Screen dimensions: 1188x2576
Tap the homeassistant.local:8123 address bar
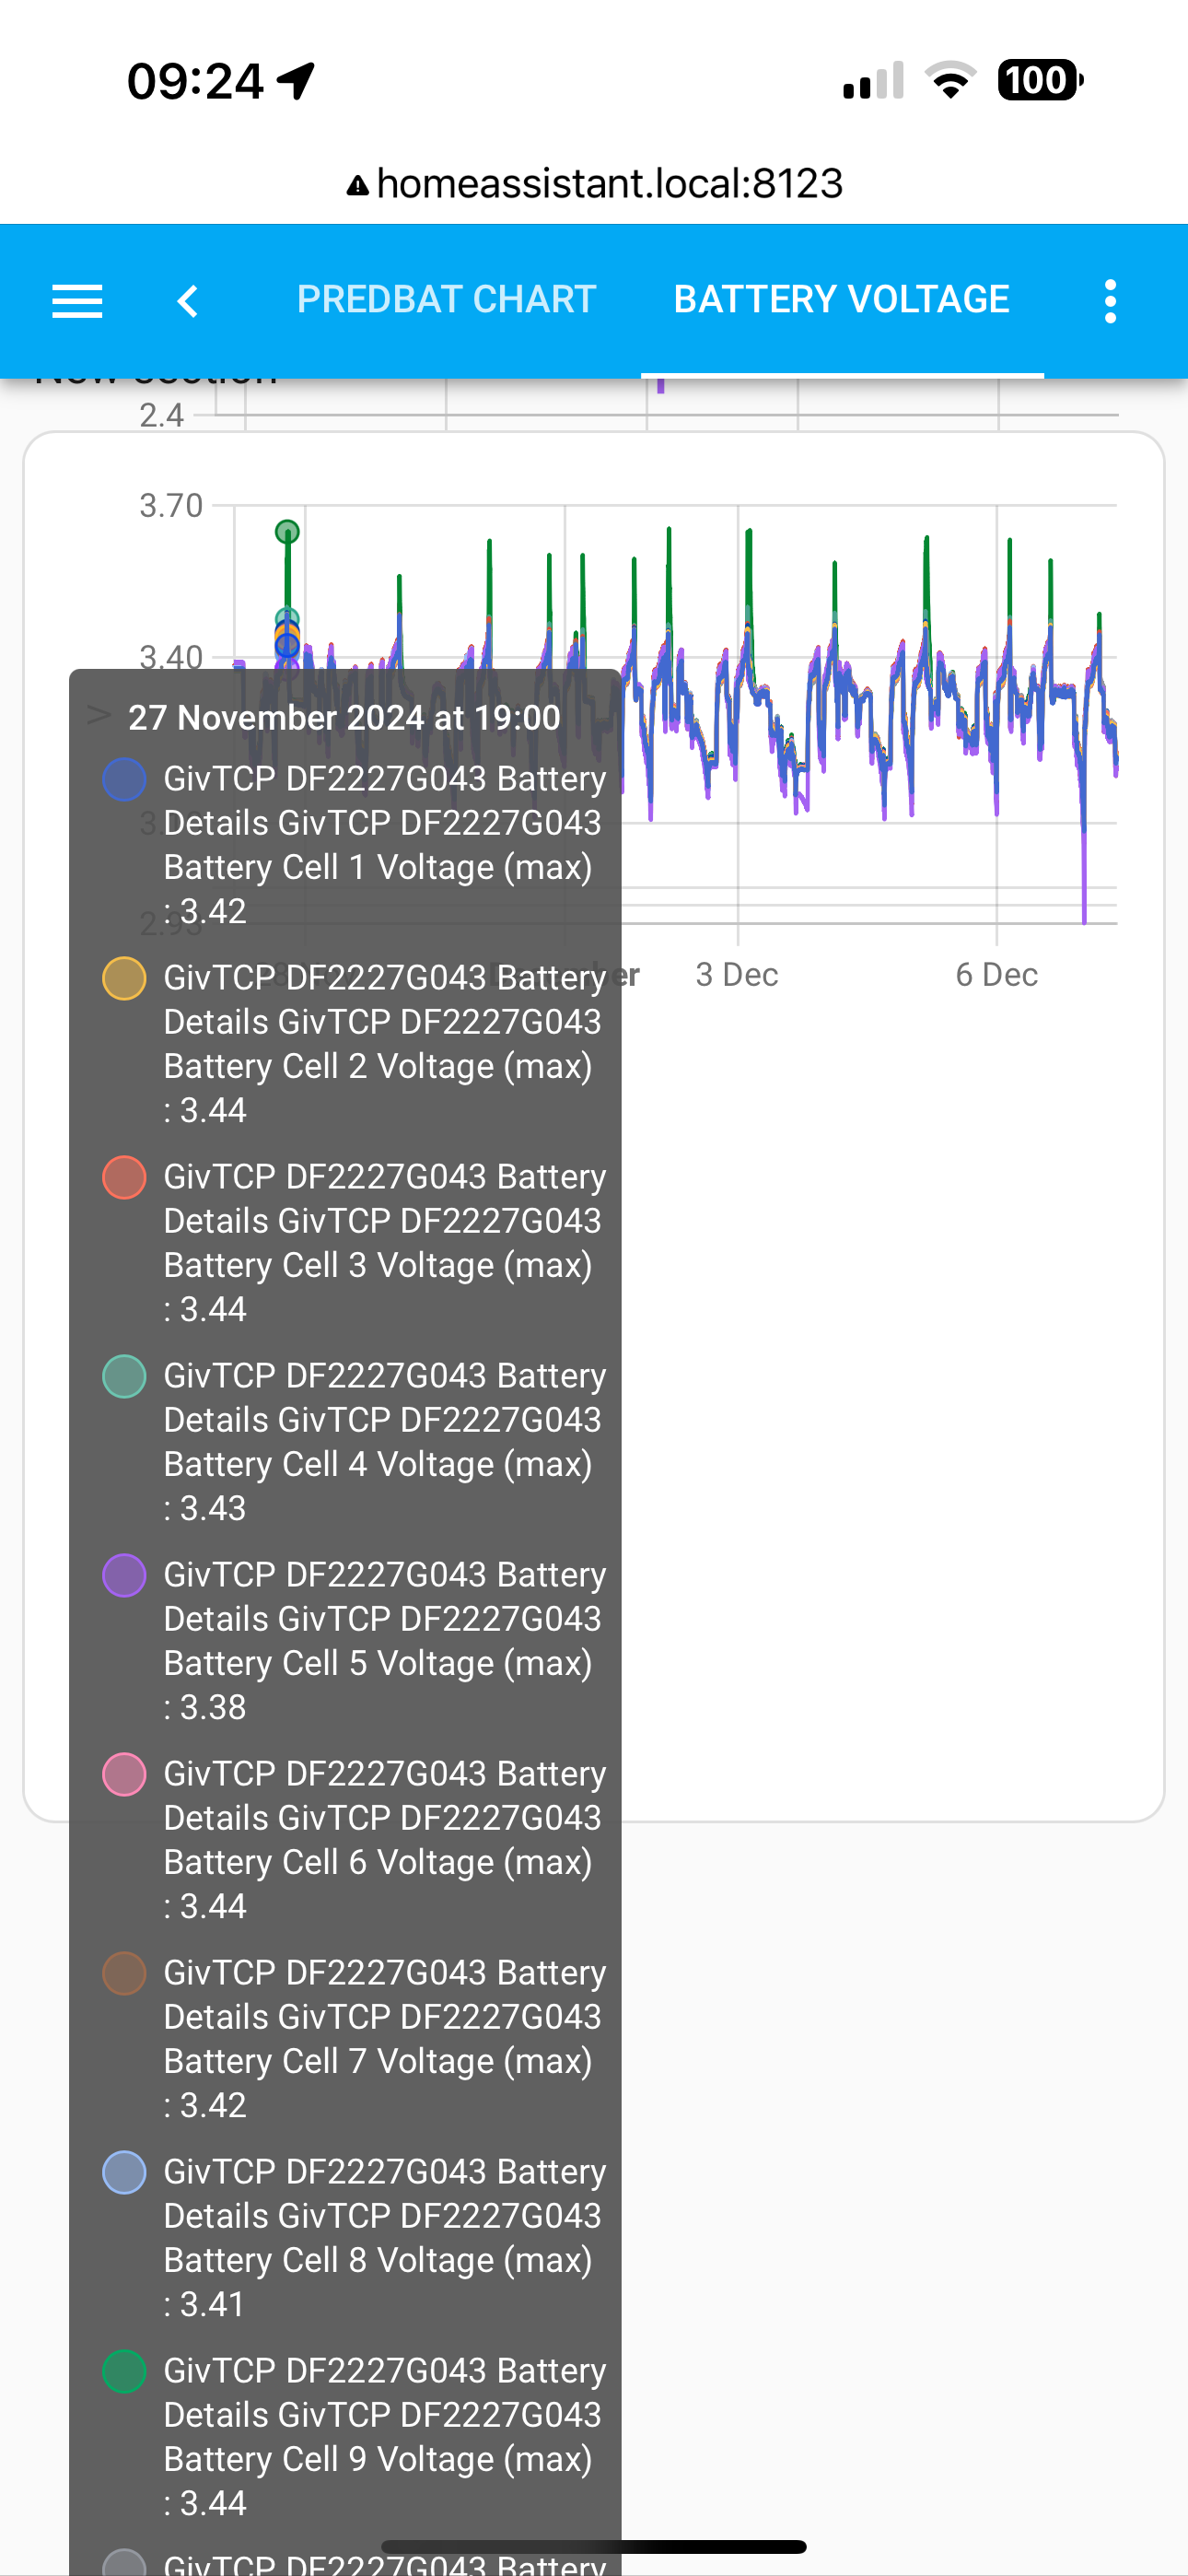tap(594, 184)
